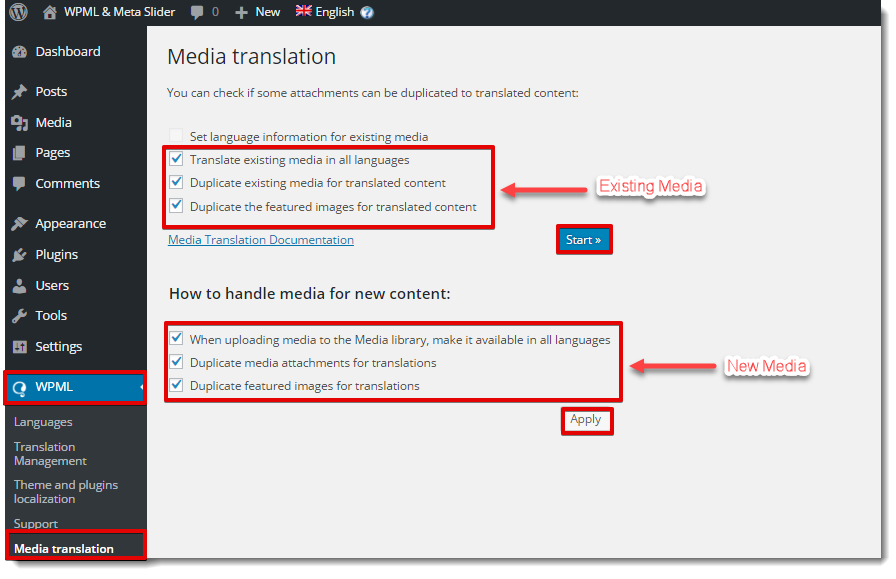Click the home site icon
Image resolution: width=896 pixels, height=579 pixels.
50,12
